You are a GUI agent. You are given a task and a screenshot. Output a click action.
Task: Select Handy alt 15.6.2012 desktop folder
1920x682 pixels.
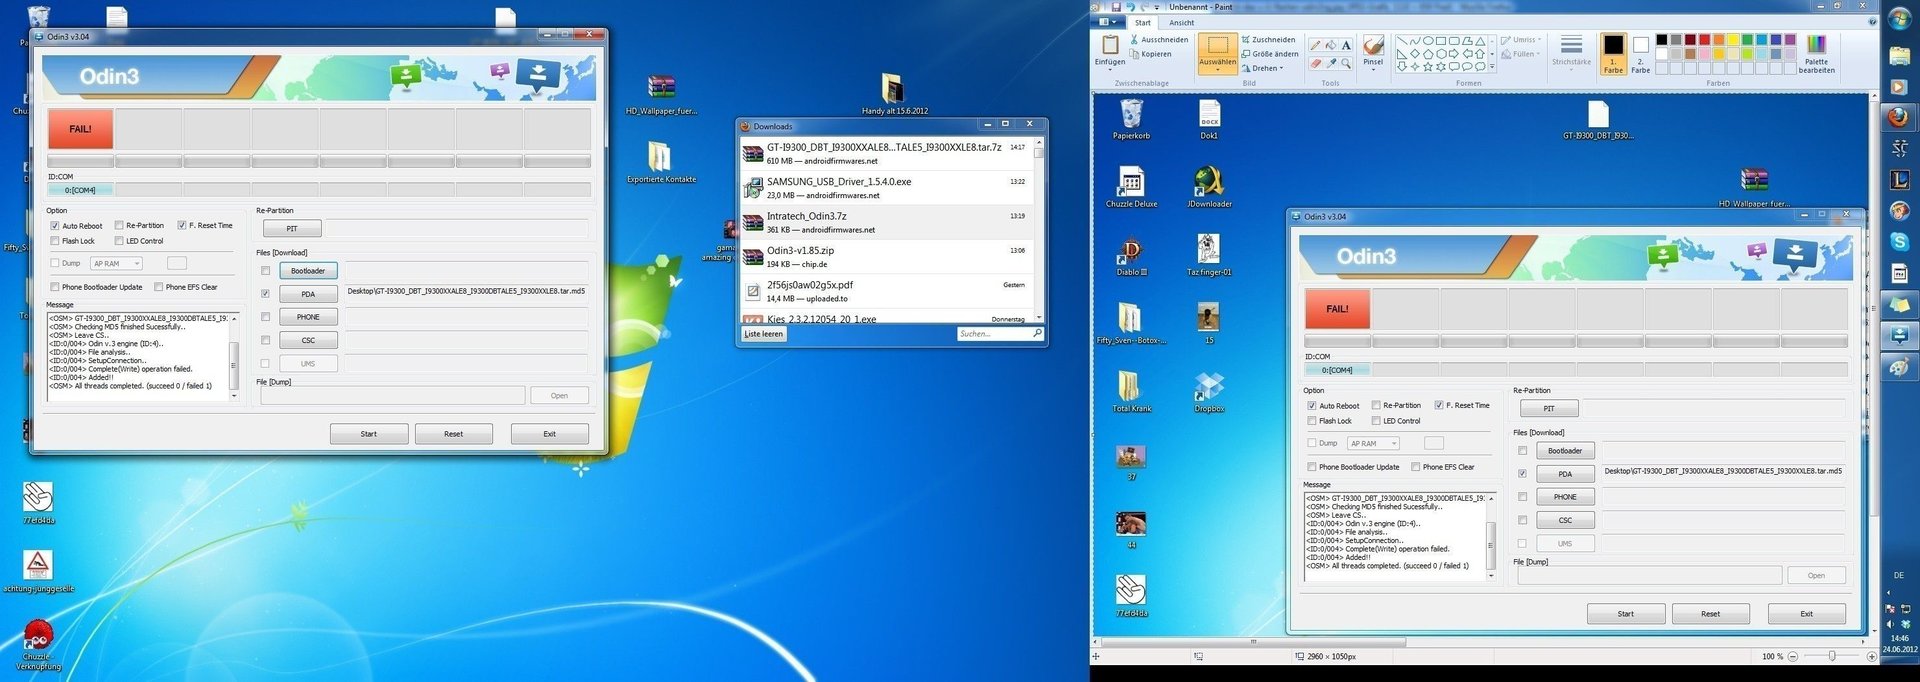pyautogui.click(x=894, y=93)
